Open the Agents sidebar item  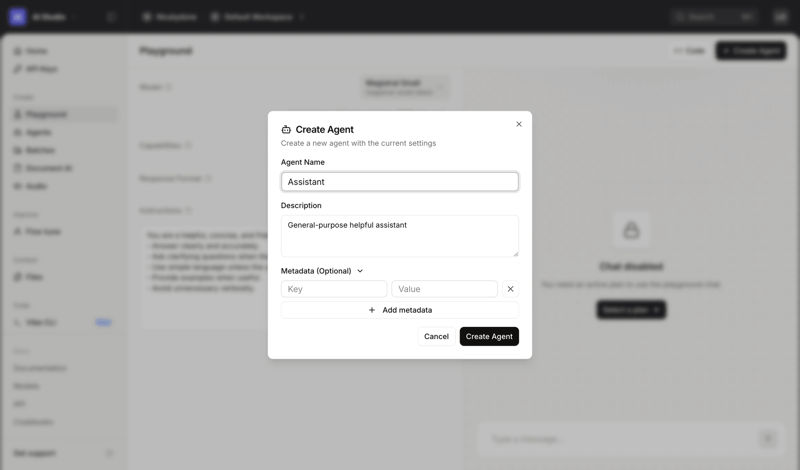pos(39,132)
